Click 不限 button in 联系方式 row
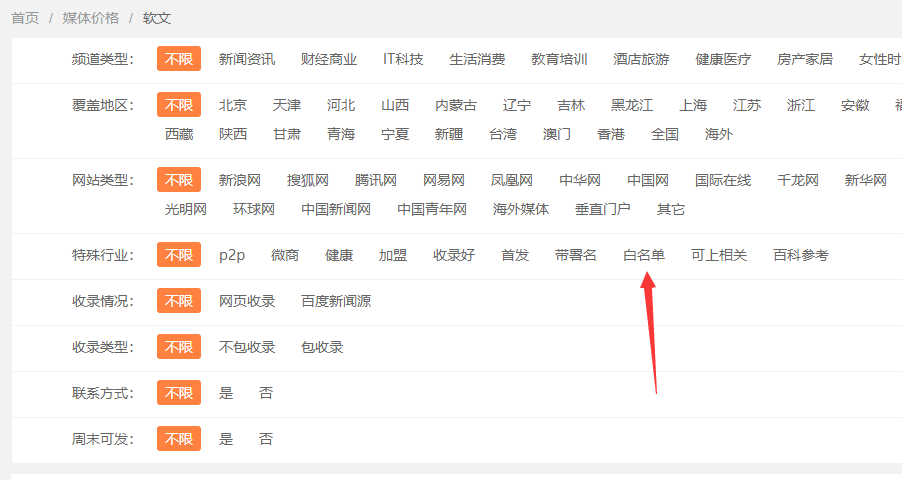This screenshot has width=902, height=480. click(x=178, y=393)
